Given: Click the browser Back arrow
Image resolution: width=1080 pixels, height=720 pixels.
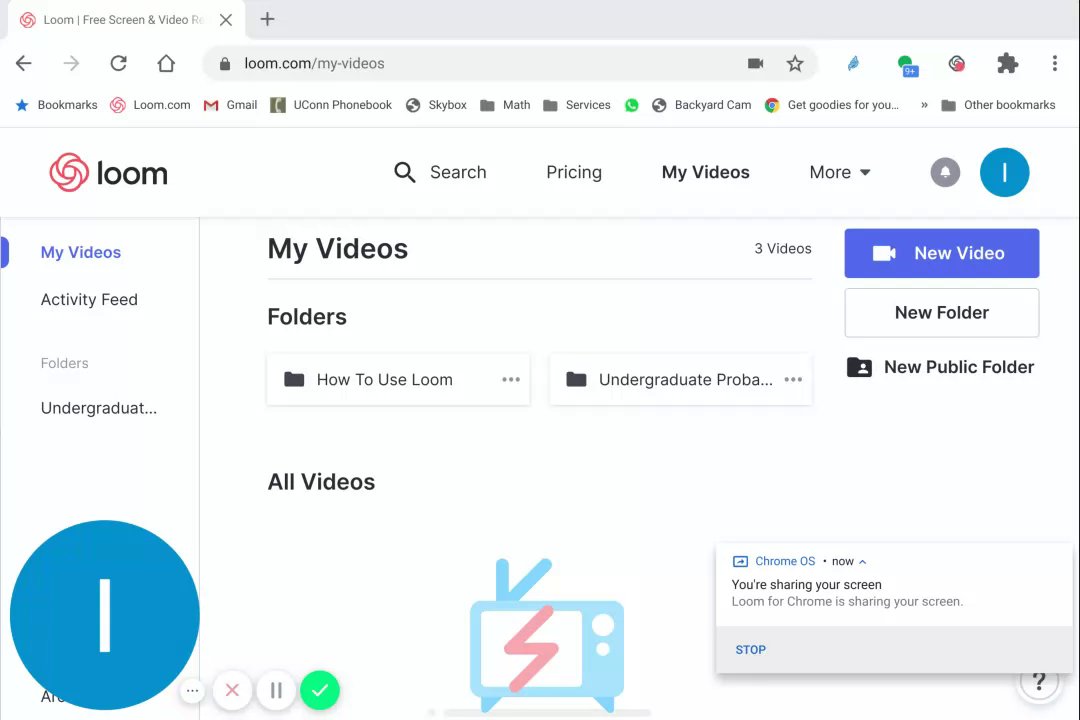Looking at the screenshot, I should click(x=24, y=63).
